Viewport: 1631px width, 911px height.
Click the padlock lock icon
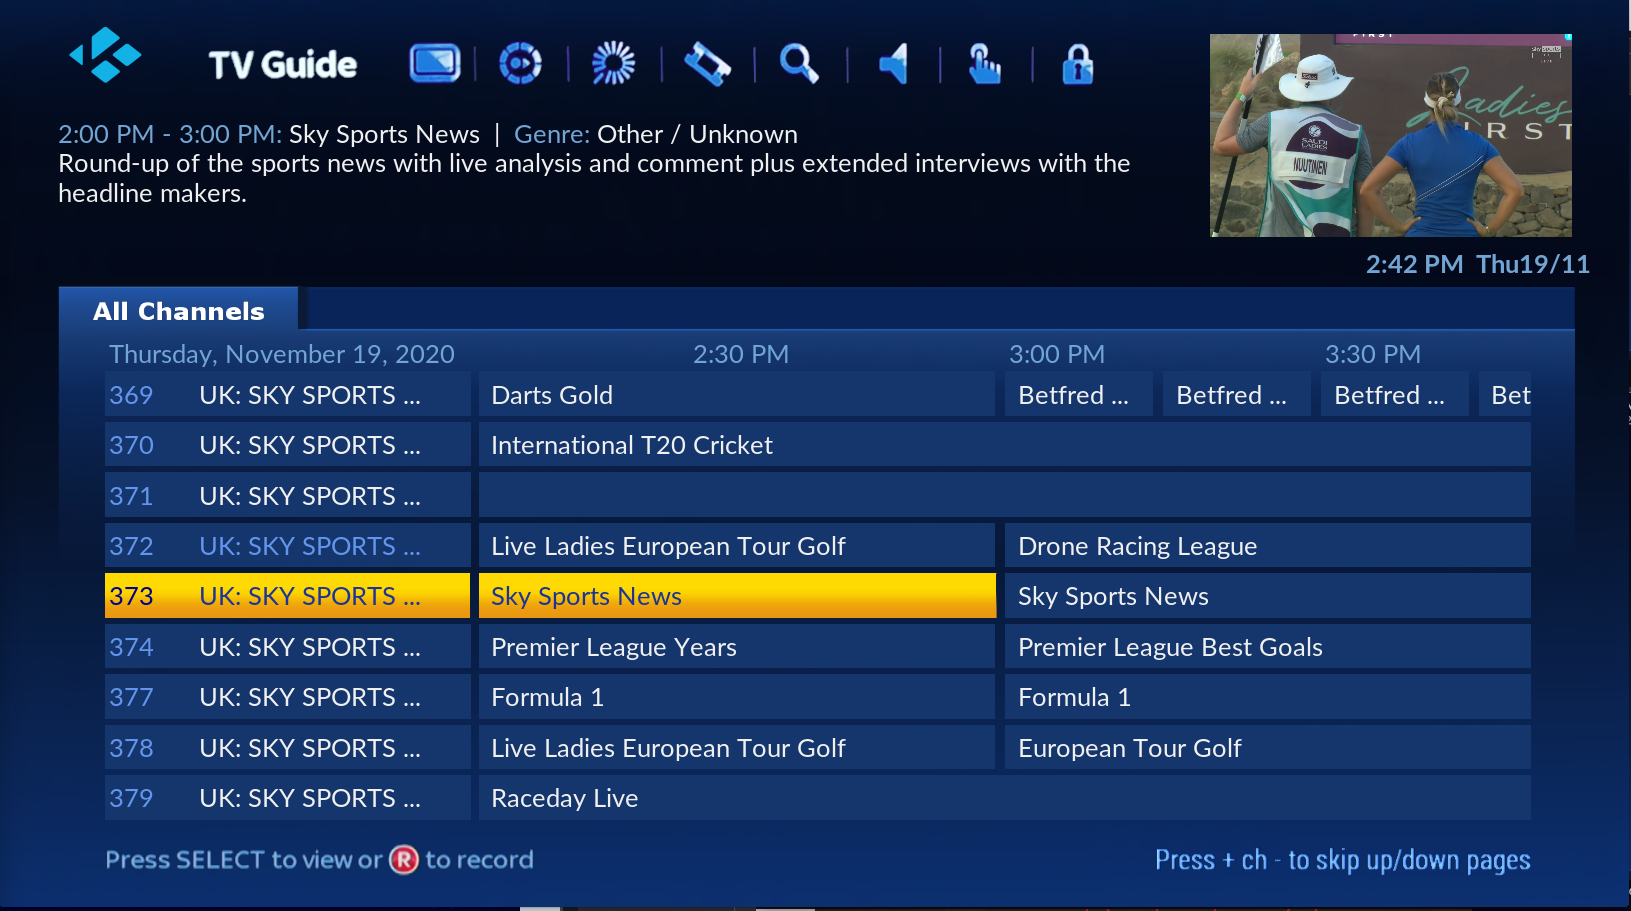[1077, 64]
